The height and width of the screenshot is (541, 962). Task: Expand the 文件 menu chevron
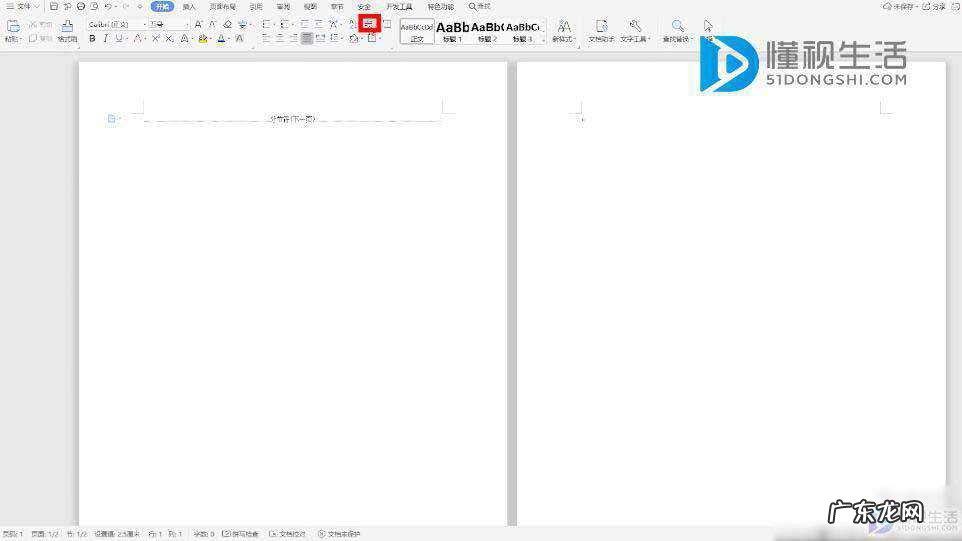[x=37, y=6]
